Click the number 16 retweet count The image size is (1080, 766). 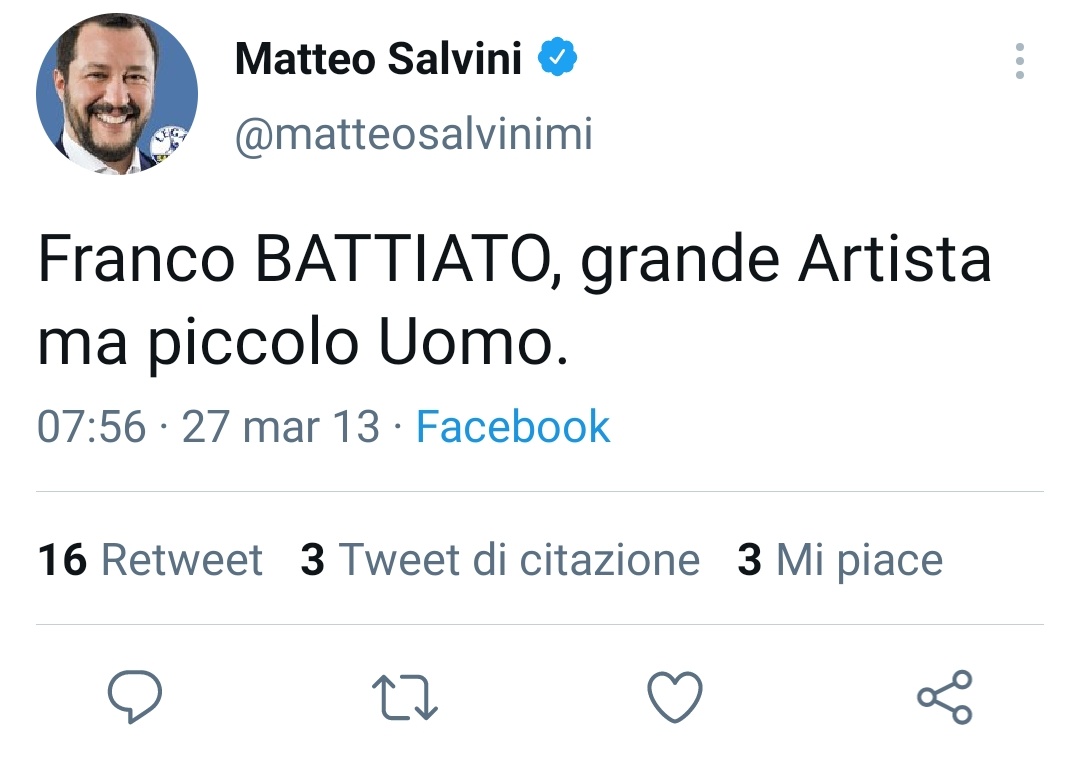point(62,560)
